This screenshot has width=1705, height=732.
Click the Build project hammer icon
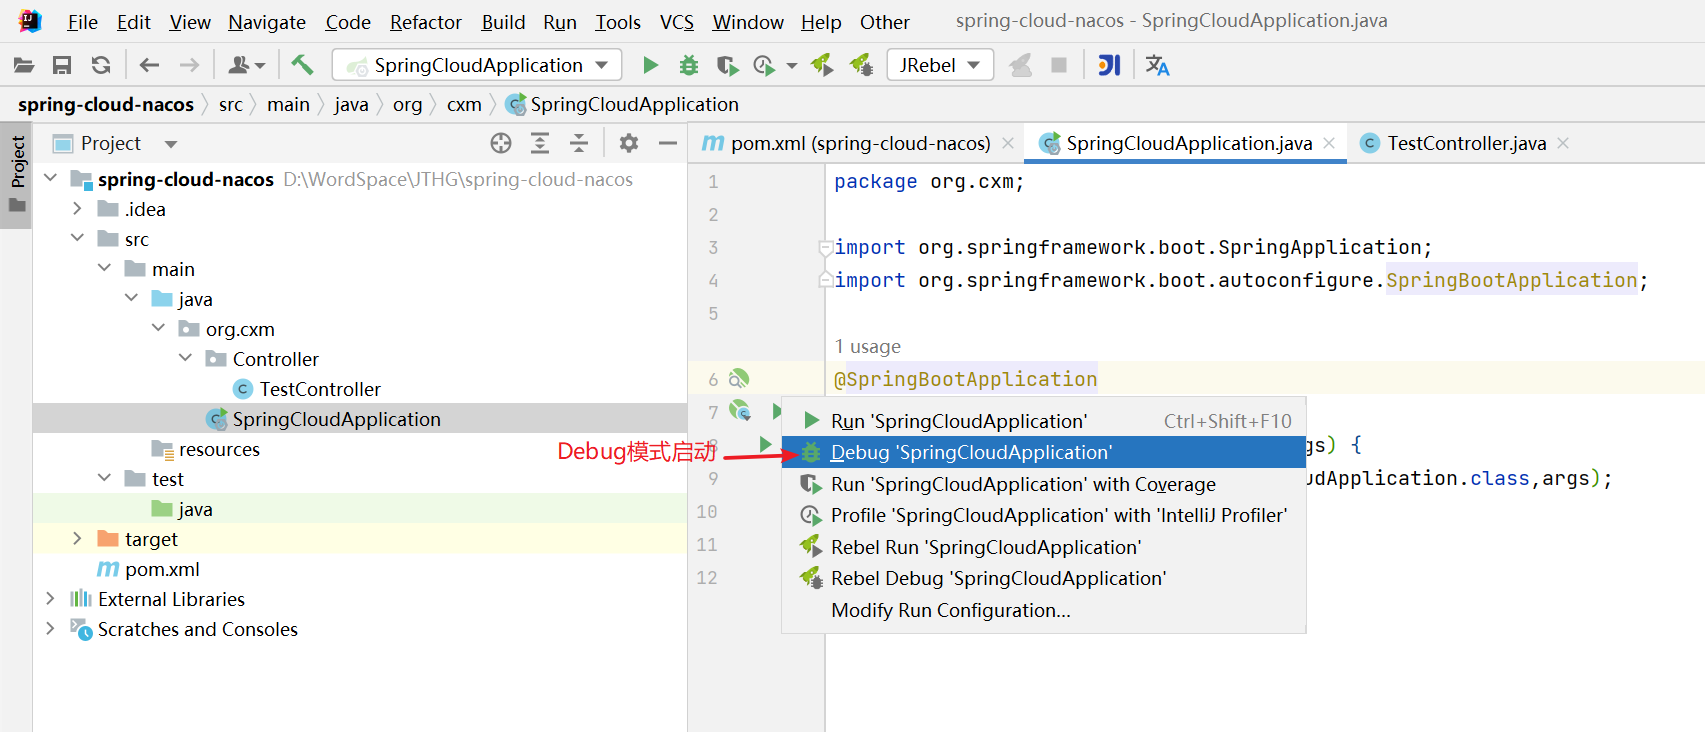coord(302,66)
